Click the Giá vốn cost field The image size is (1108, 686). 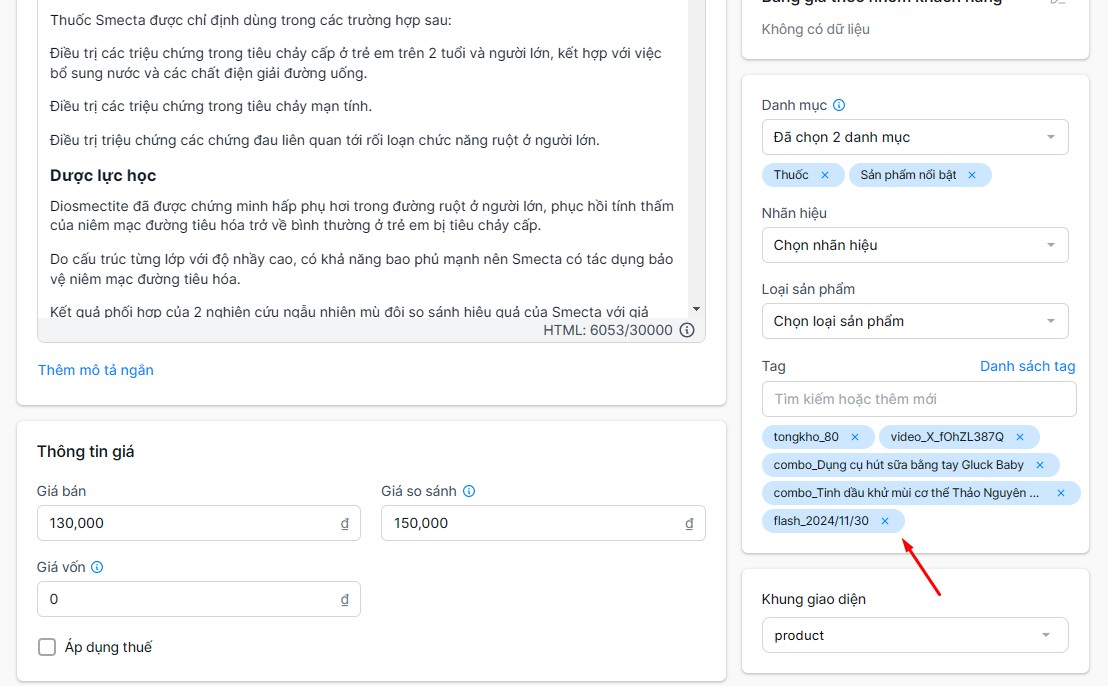(x=199, y=599)
